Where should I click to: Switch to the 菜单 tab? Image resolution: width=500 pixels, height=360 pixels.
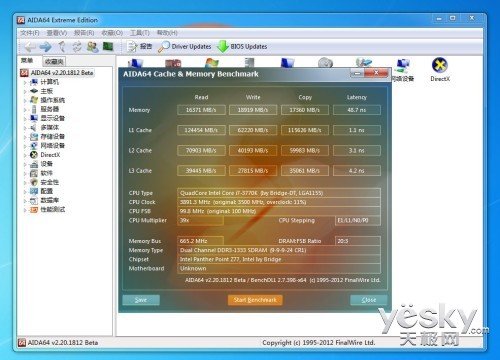[x=27, y=61]
